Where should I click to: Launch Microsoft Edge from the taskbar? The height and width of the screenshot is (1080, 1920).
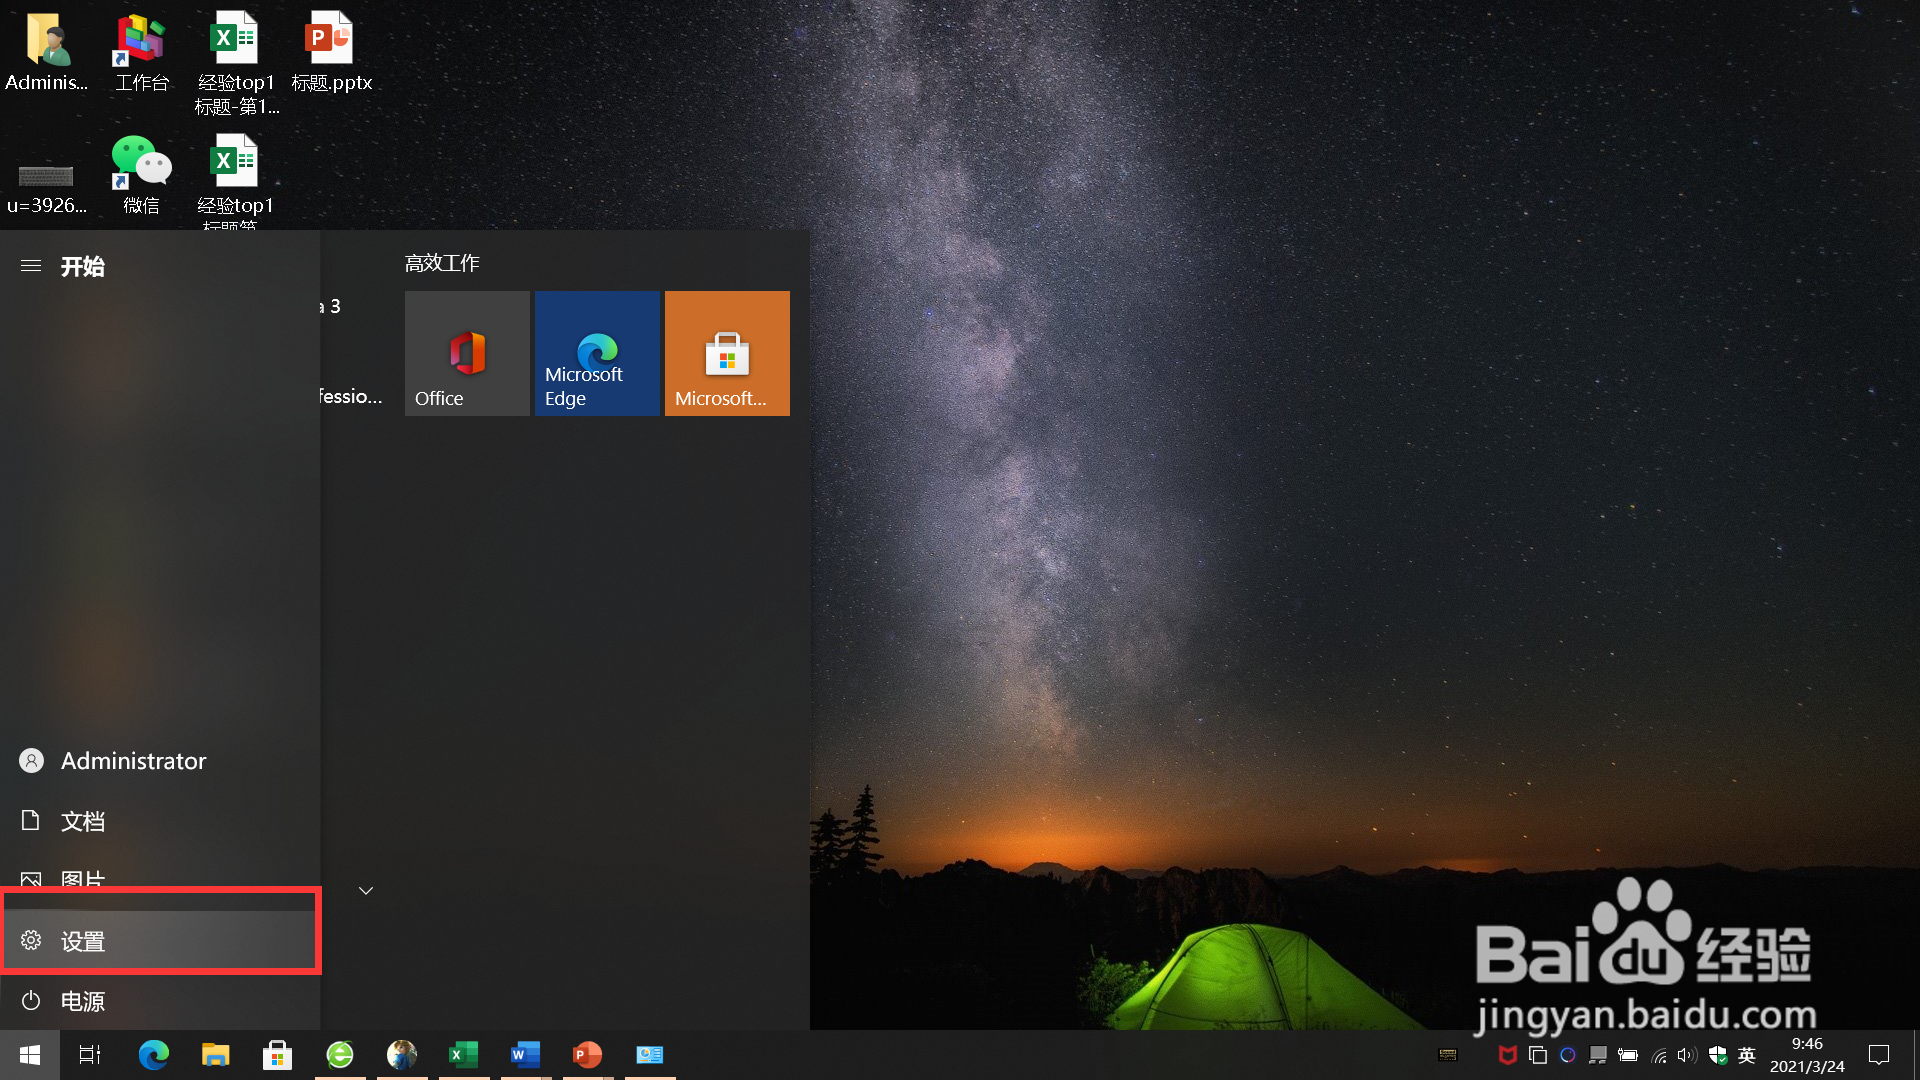(x=154, y=1054)
